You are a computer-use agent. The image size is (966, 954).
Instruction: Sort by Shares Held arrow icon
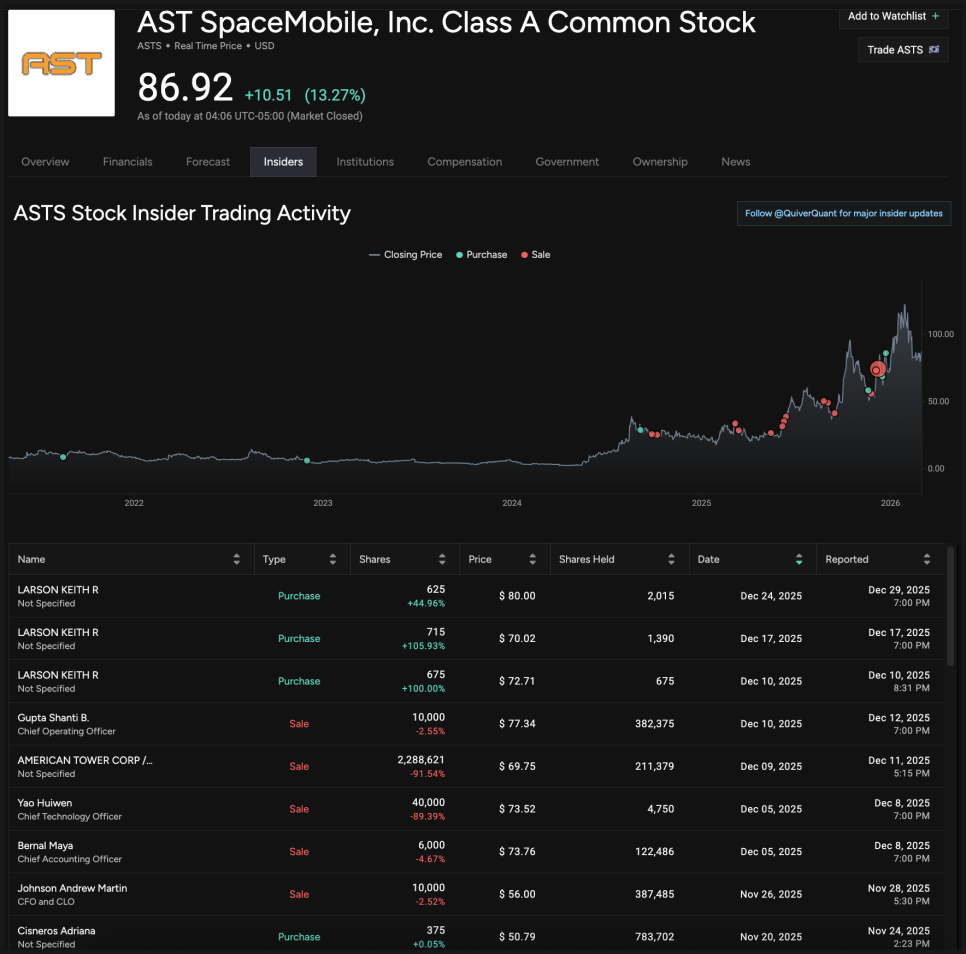click(x=671, y=560)
